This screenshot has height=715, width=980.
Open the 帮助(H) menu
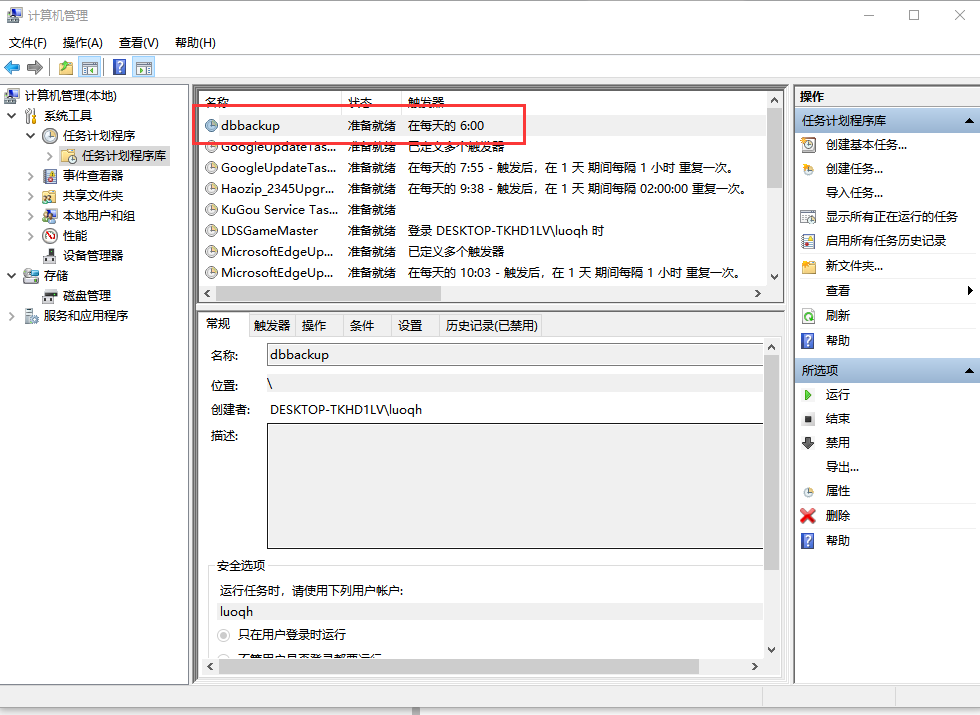point(195,42)
